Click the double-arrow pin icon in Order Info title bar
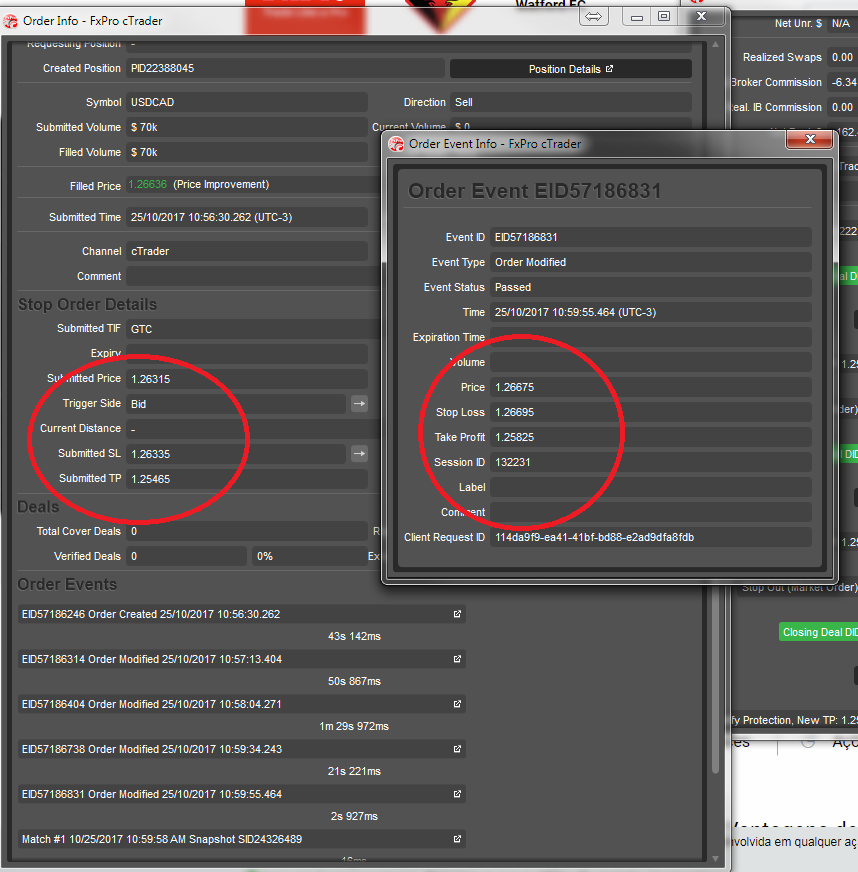 [x=593, y=17]
